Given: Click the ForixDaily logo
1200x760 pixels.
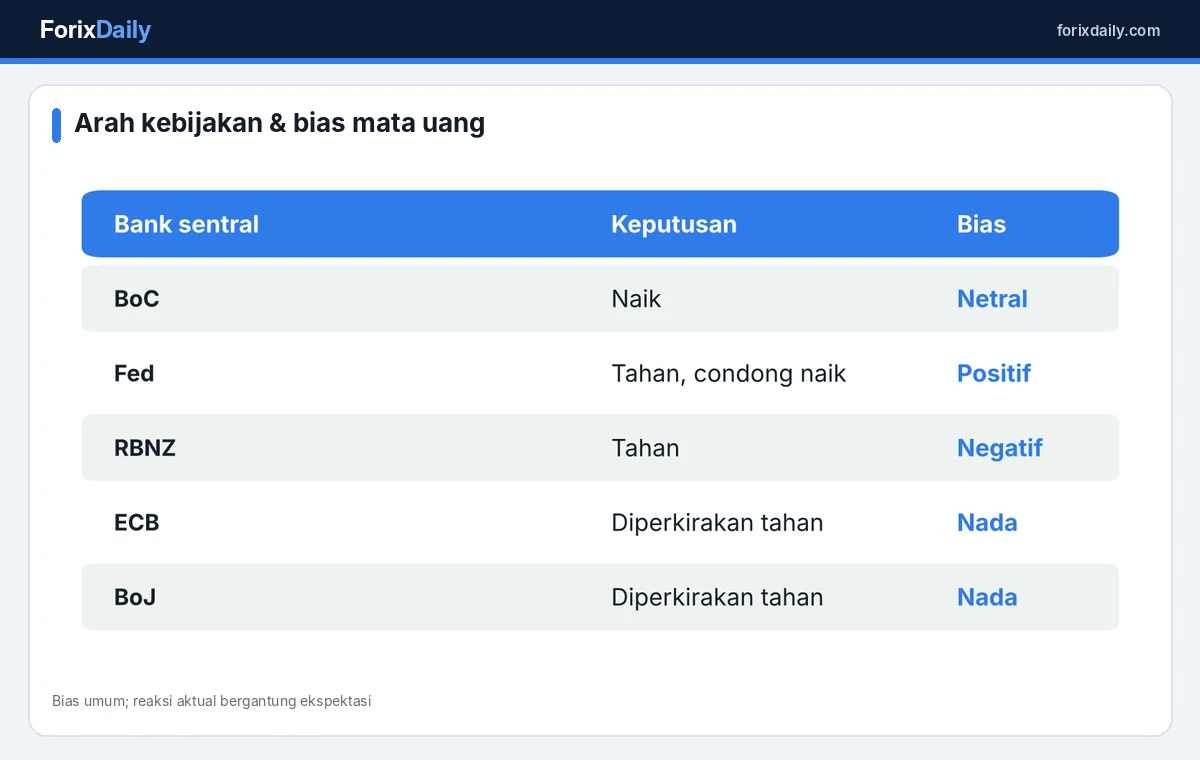Looking at the screenshot, I should tap(95, 30).
